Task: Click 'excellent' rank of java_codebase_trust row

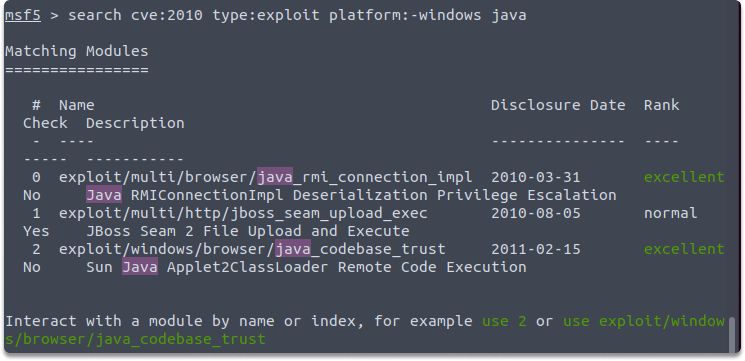Action: (684, 249)
